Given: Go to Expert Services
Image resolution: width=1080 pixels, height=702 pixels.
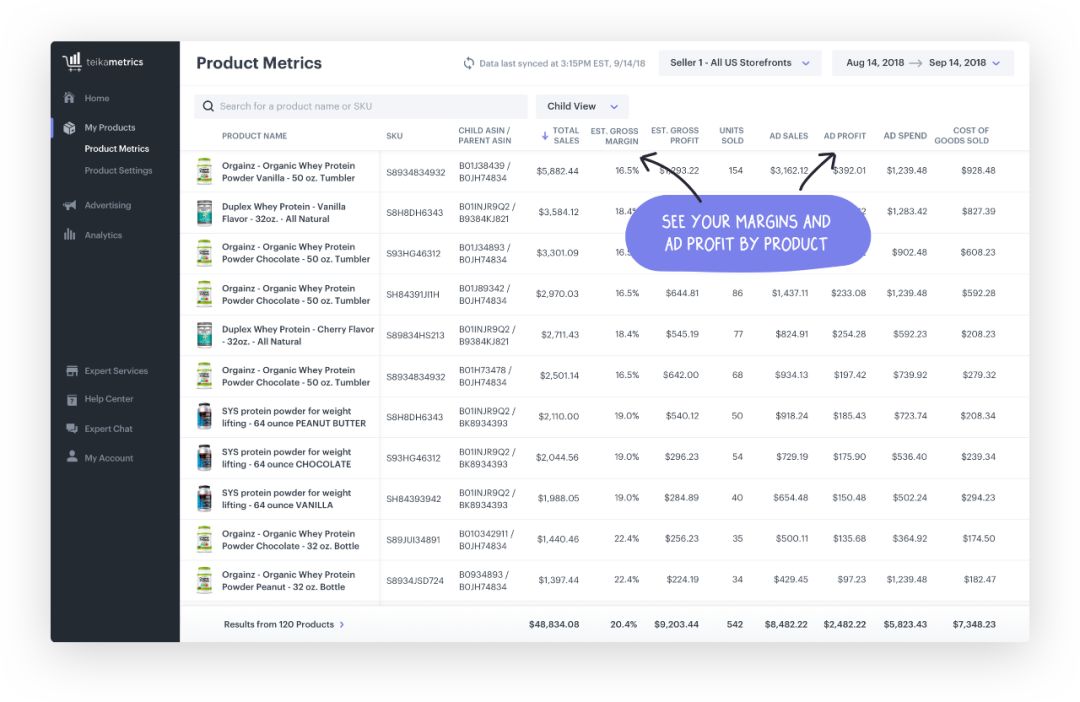Looking at the screenshot, I should pyautogui.click(x=116, y=371).
